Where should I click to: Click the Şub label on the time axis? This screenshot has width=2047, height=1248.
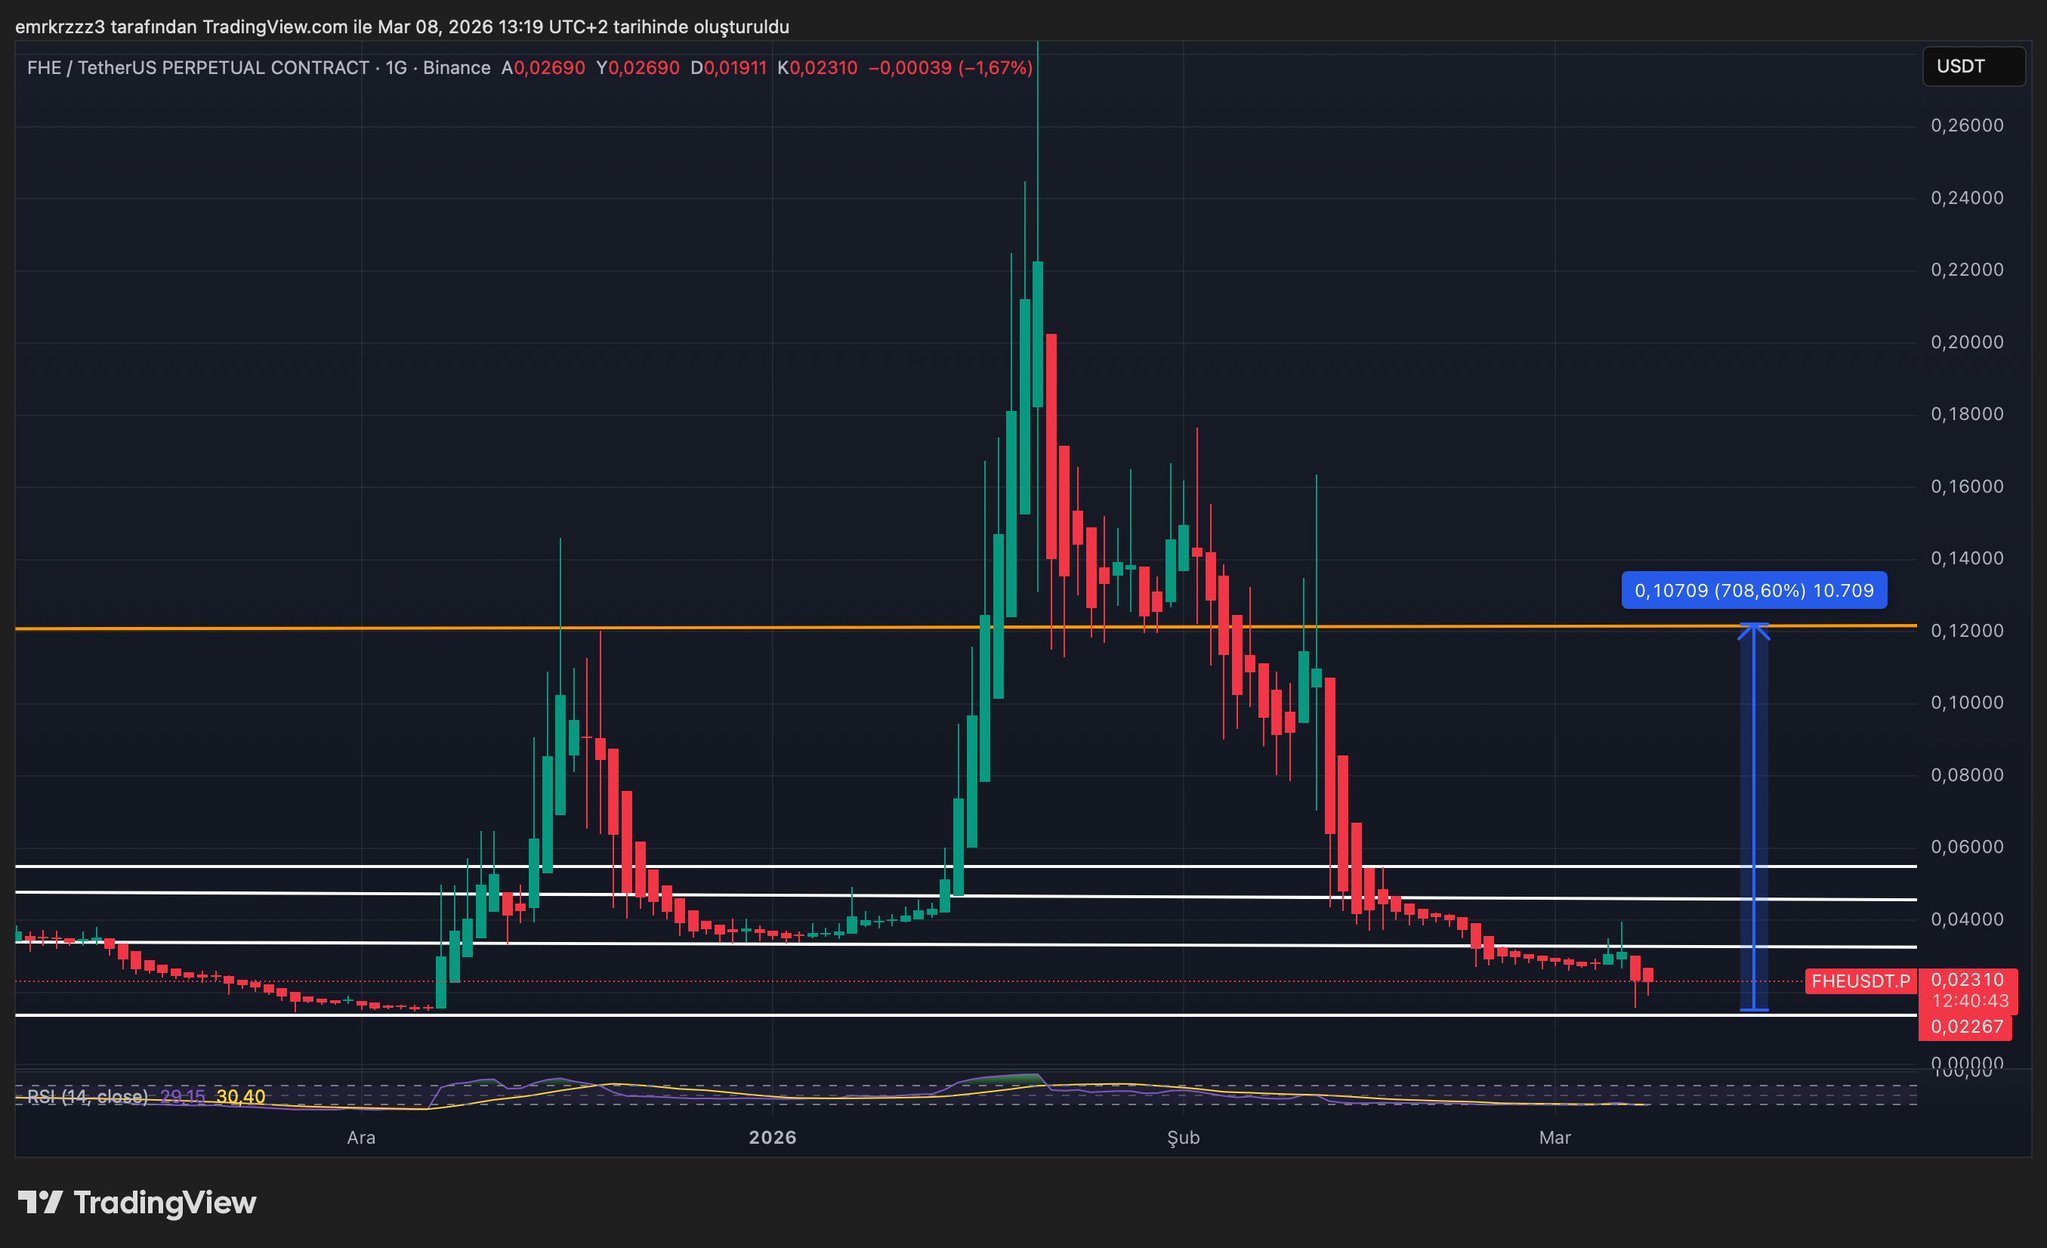1183,1138
